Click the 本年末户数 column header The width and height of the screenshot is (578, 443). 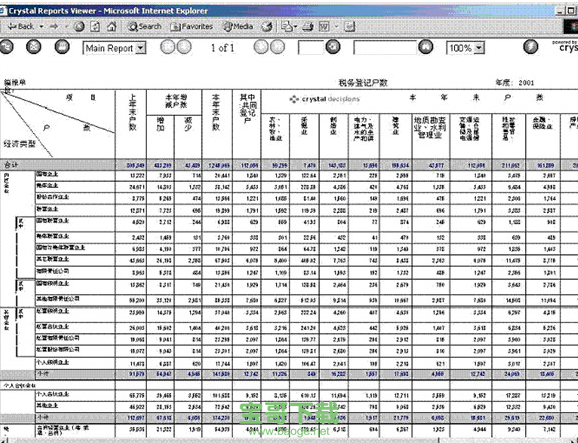point(216,112)
